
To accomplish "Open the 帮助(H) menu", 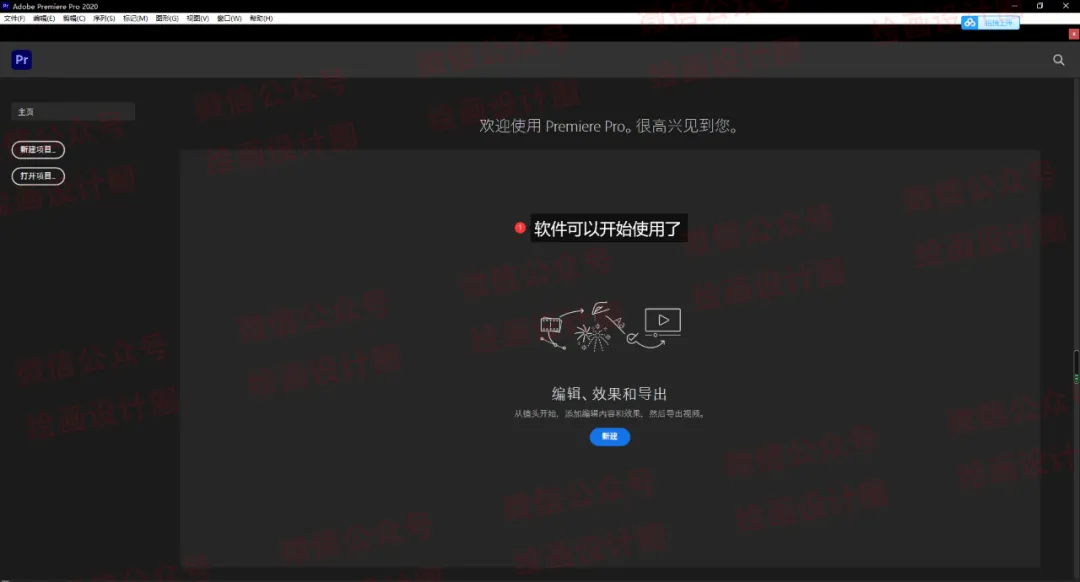I will (261, 19).
